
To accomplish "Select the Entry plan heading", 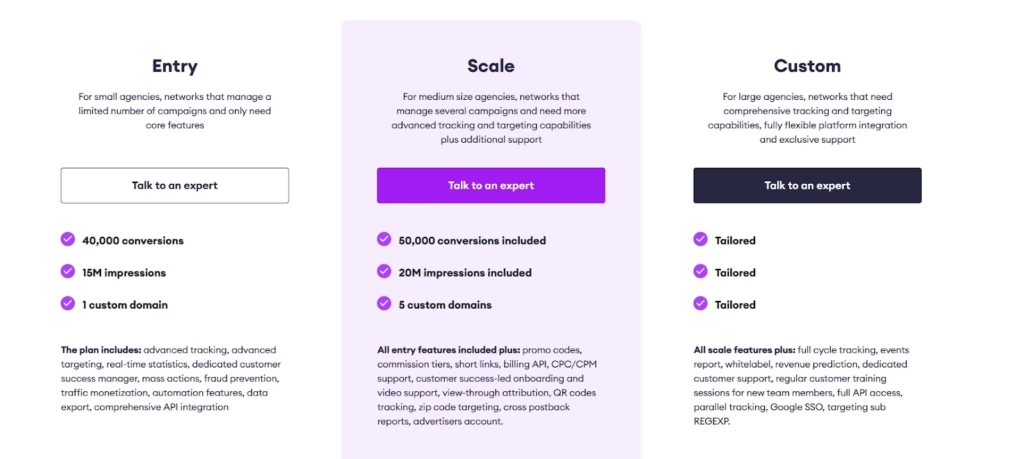I will pos(175,66).
